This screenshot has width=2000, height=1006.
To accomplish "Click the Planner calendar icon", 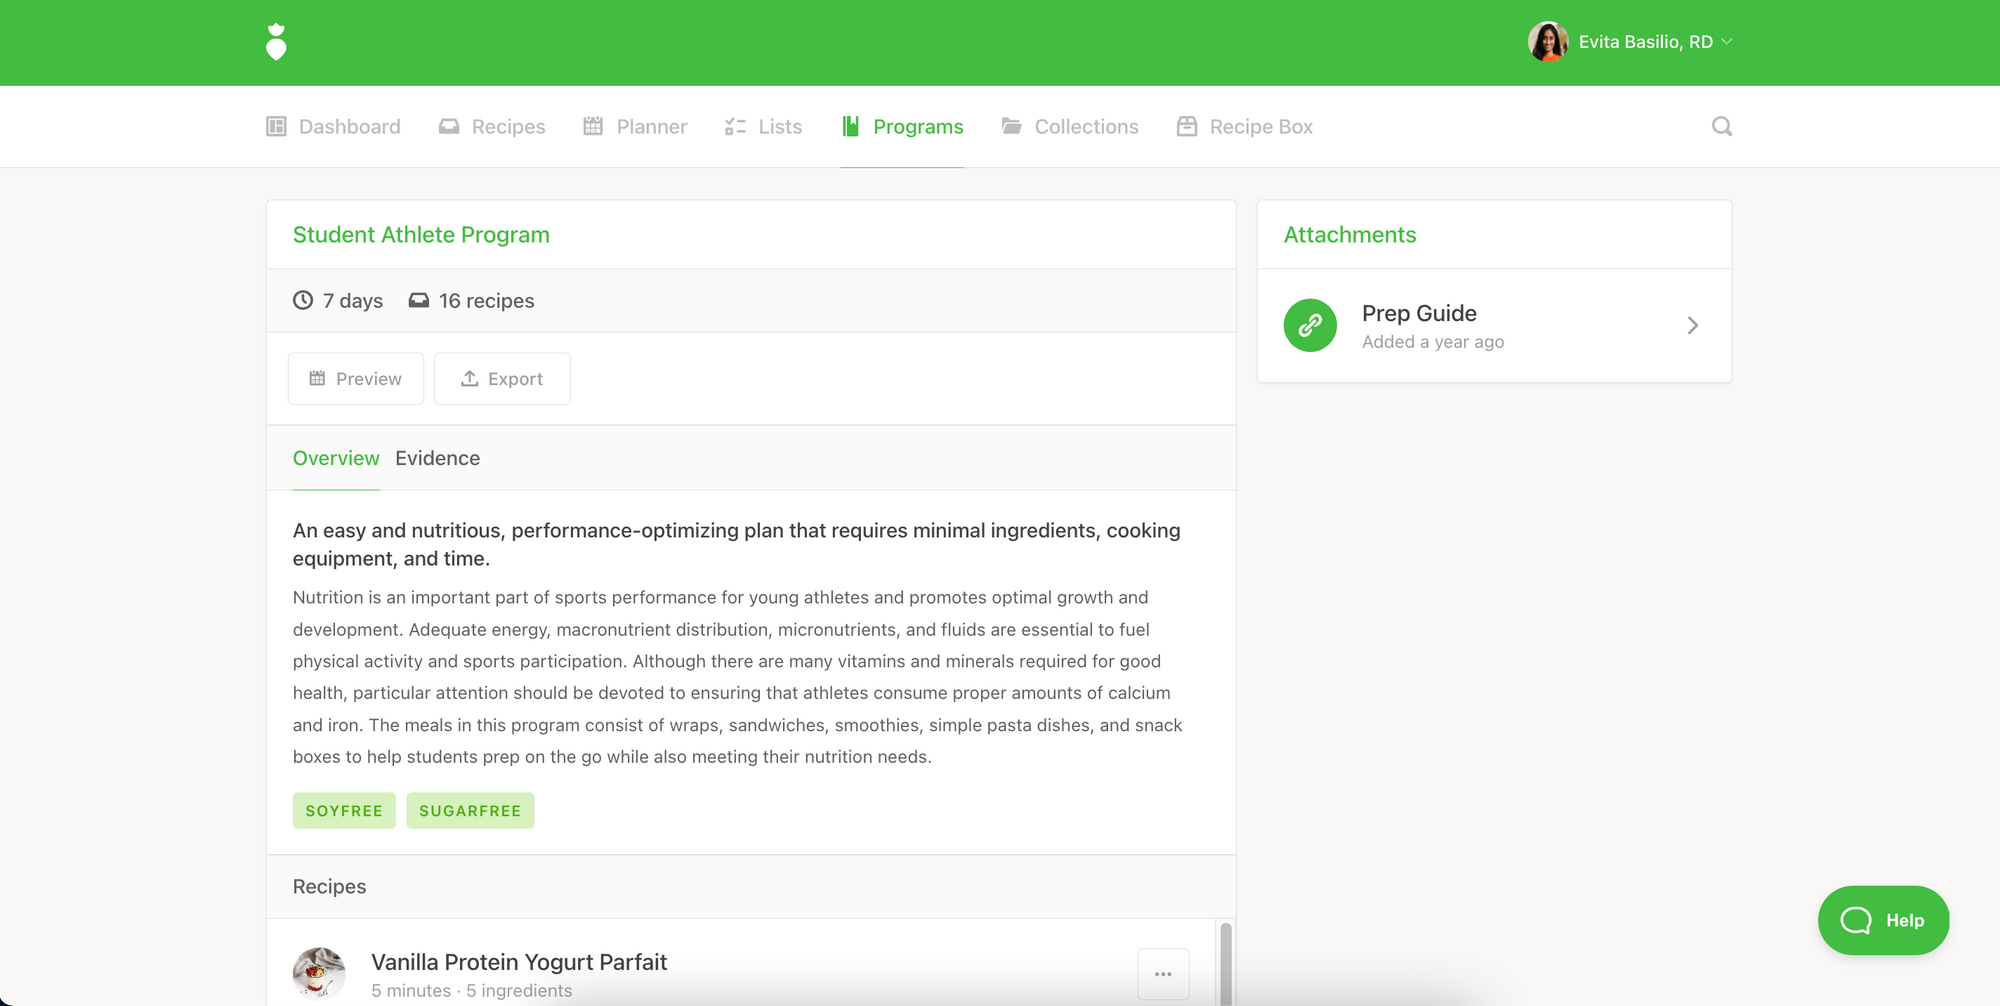I will [x=593, y=126].
